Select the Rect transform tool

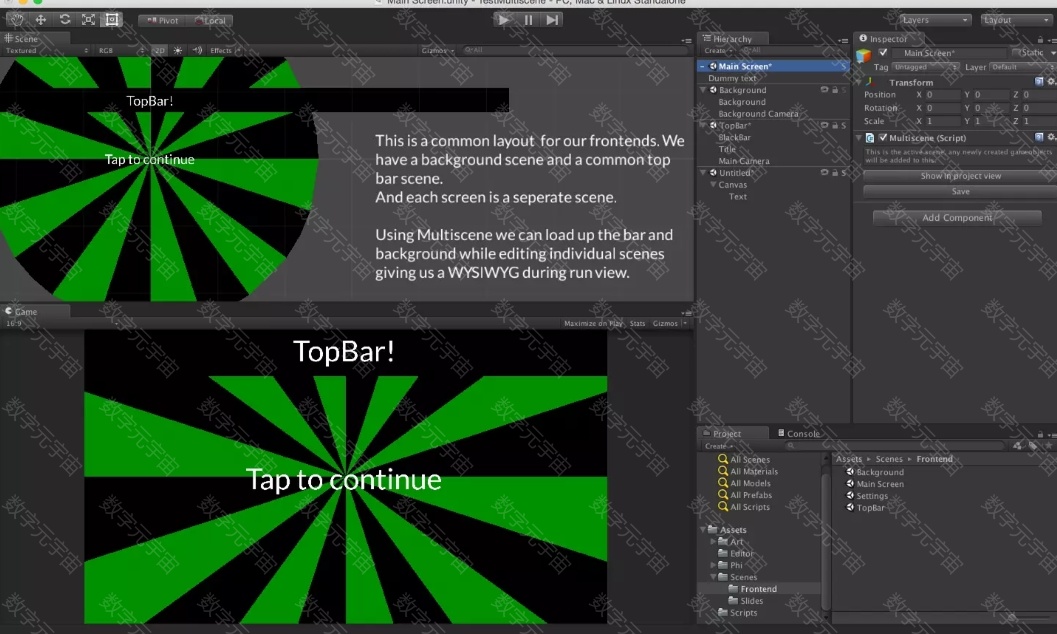click(x=112, y=20)
